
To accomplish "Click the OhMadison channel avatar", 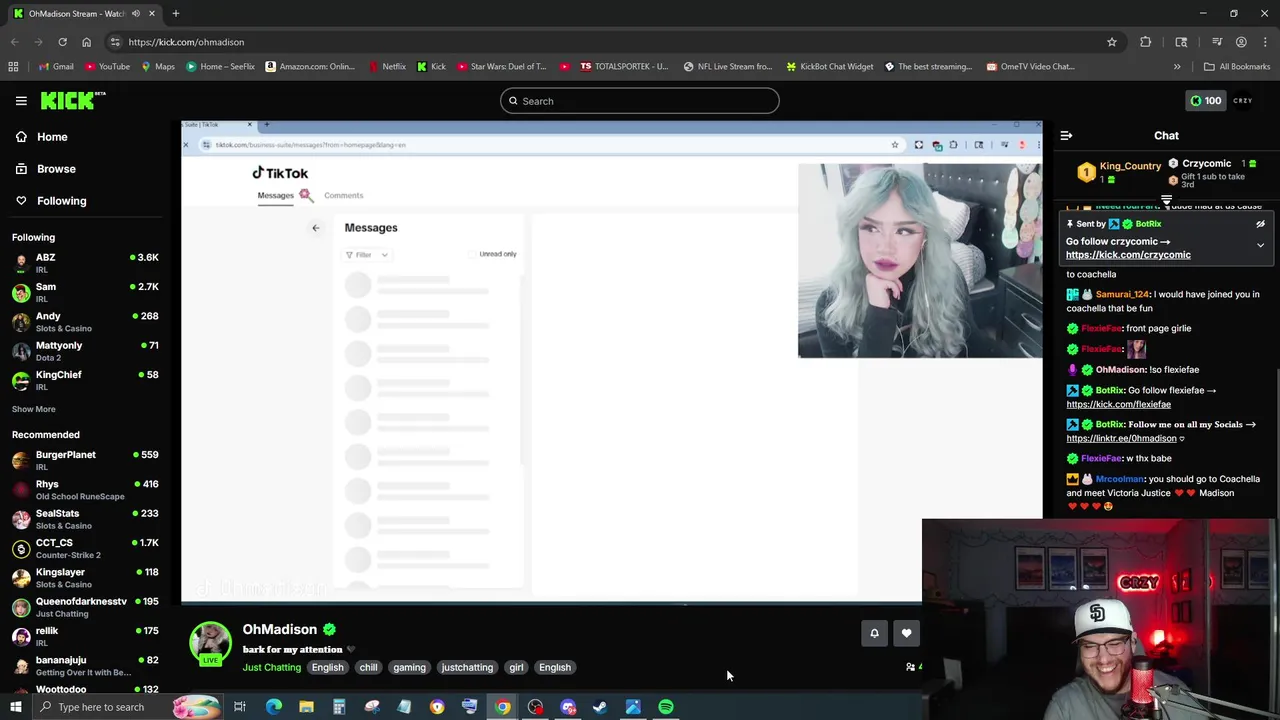I will tap(210, 643).
